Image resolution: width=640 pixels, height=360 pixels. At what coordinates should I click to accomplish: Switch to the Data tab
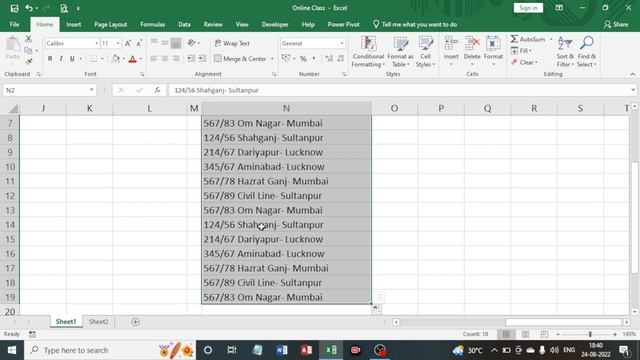(184, 24)
